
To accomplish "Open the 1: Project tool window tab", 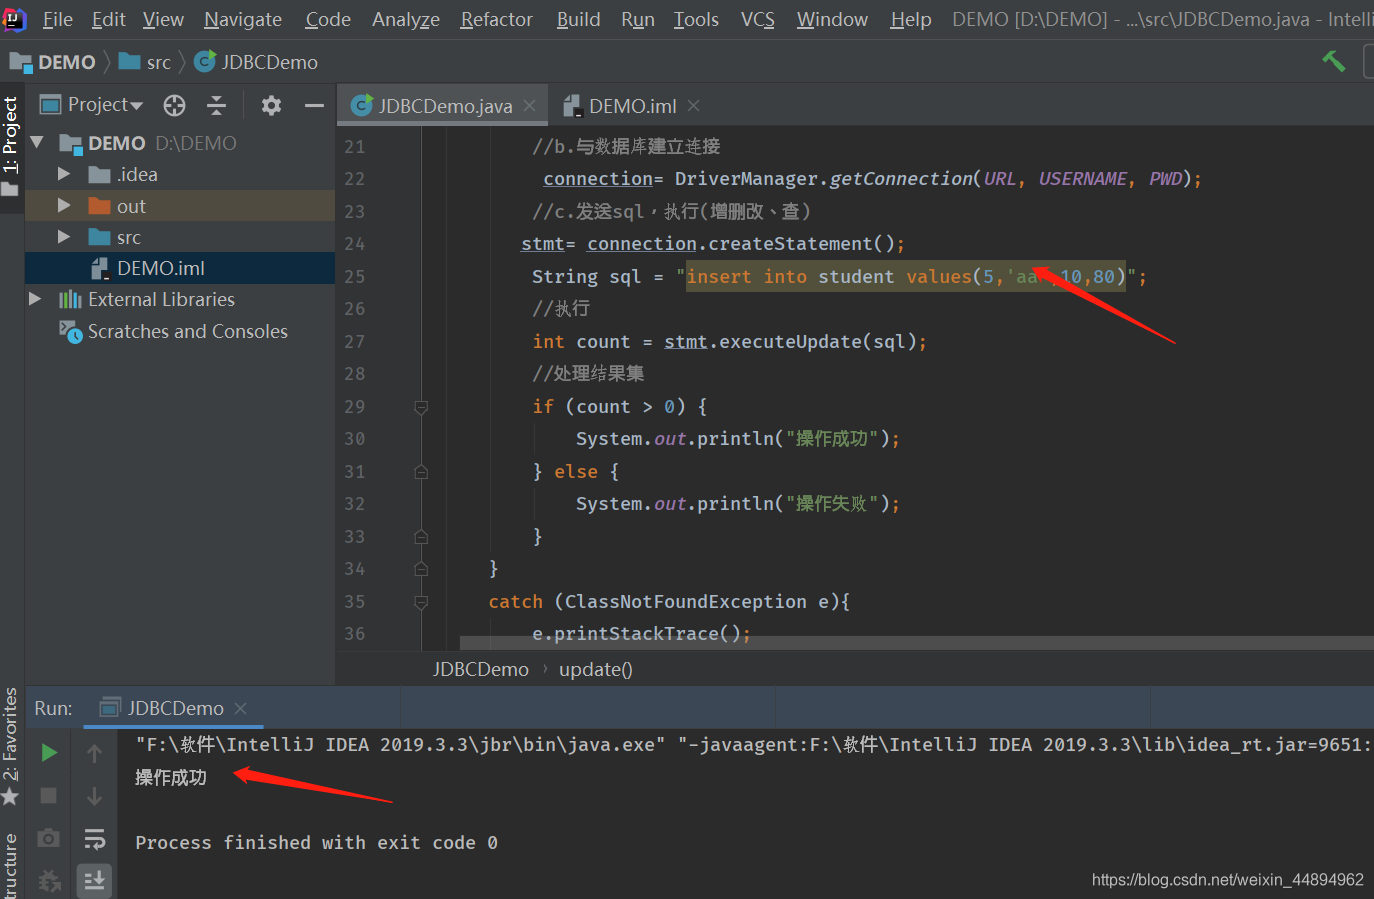I will click(x=11, y=145).
